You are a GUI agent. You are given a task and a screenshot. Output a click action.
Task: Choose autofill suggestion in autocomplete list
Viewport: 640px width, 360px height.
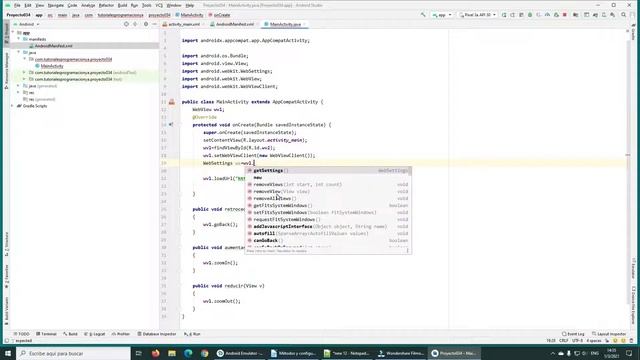pos(328,233)
